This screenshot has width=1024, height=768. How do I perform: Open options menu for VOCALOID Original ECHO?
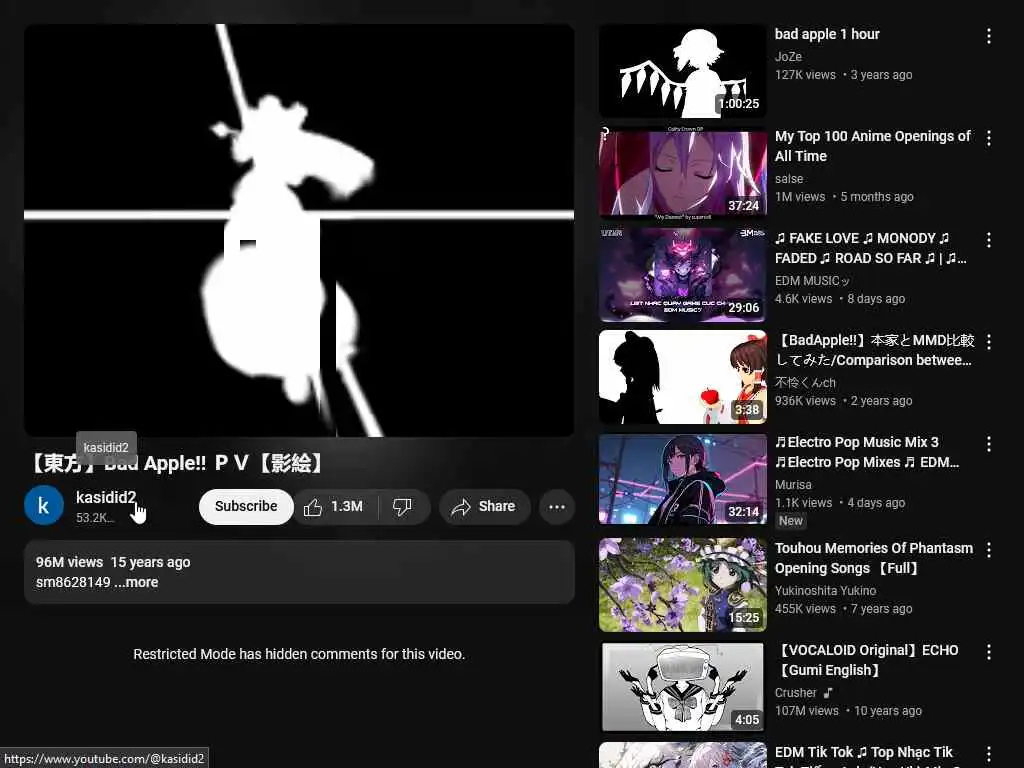[x=989, y=652]
